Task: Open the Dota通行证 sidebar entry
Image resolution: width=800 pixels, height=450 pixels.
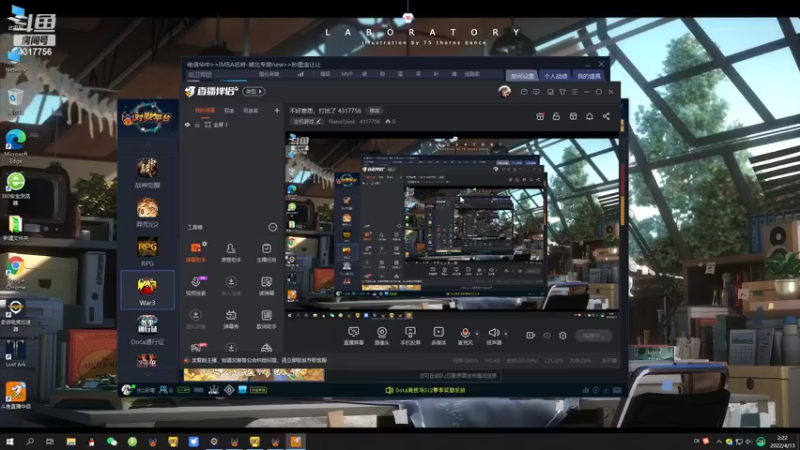Action: (147, 330)
